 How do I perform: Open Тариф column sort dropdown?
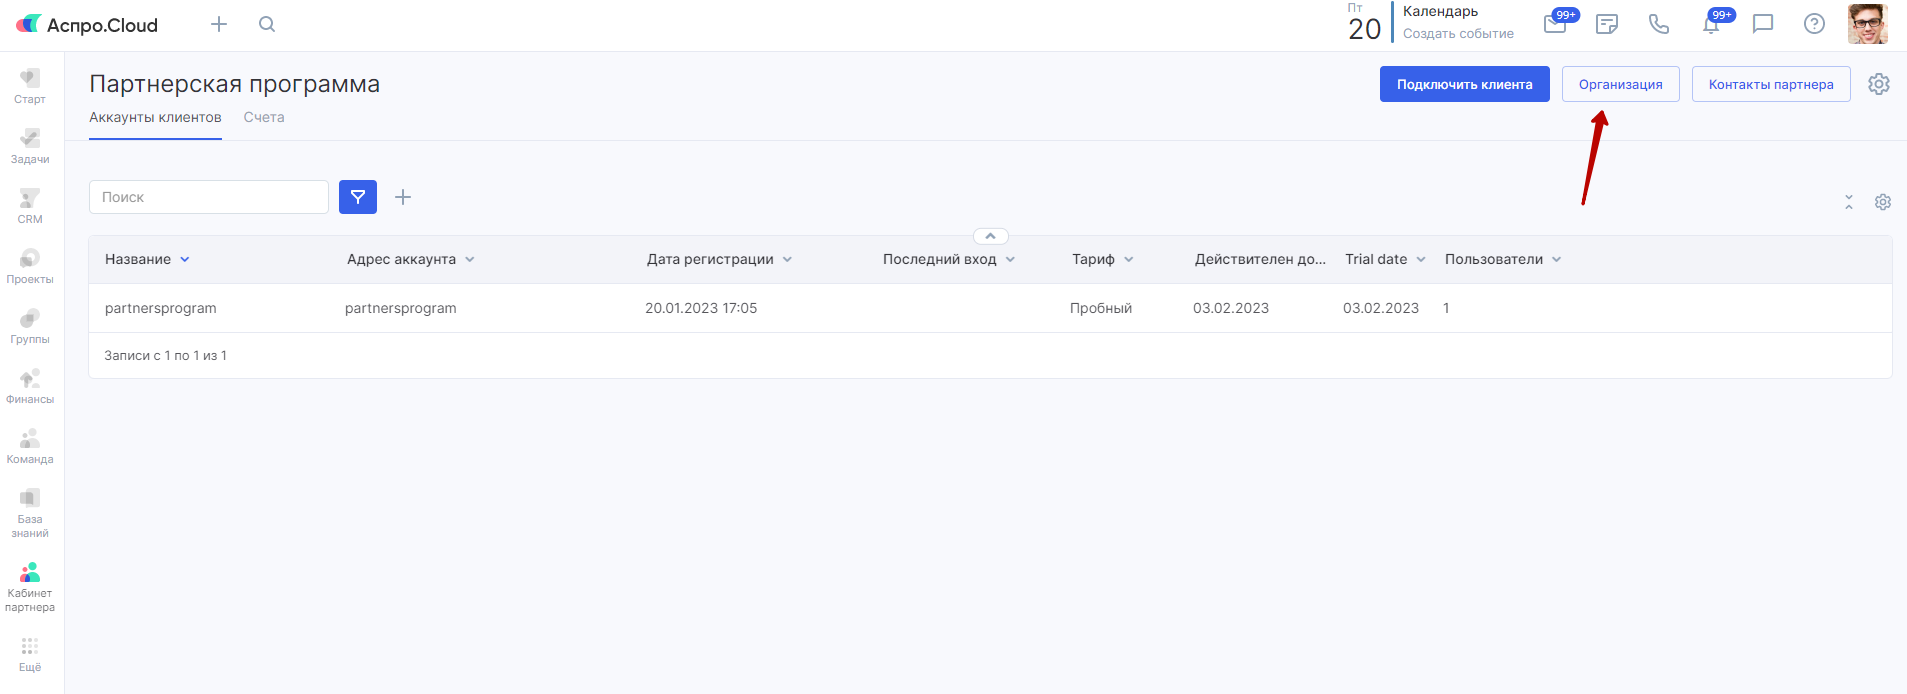pos(1129,260)
